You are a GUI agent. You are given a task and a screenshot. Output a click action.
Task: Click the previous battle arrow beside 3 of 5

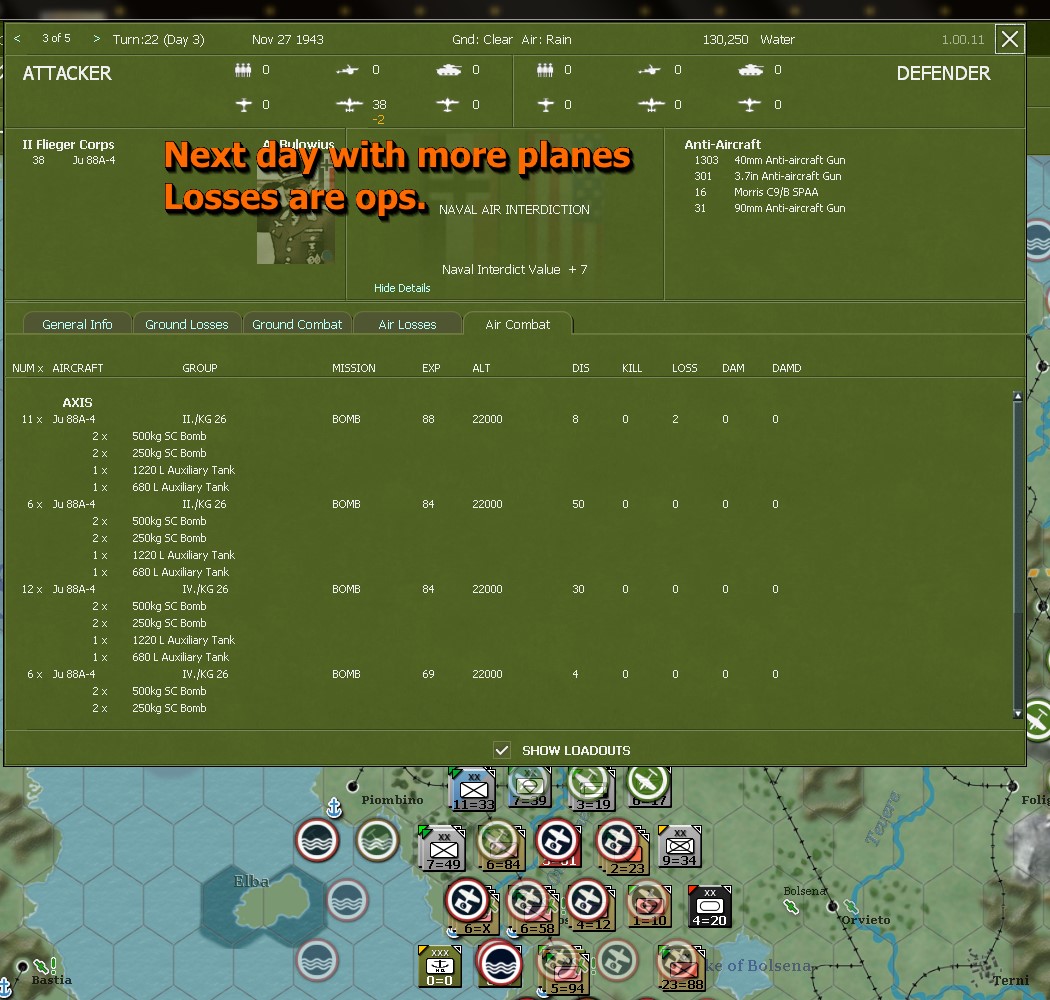pos(16,39)
